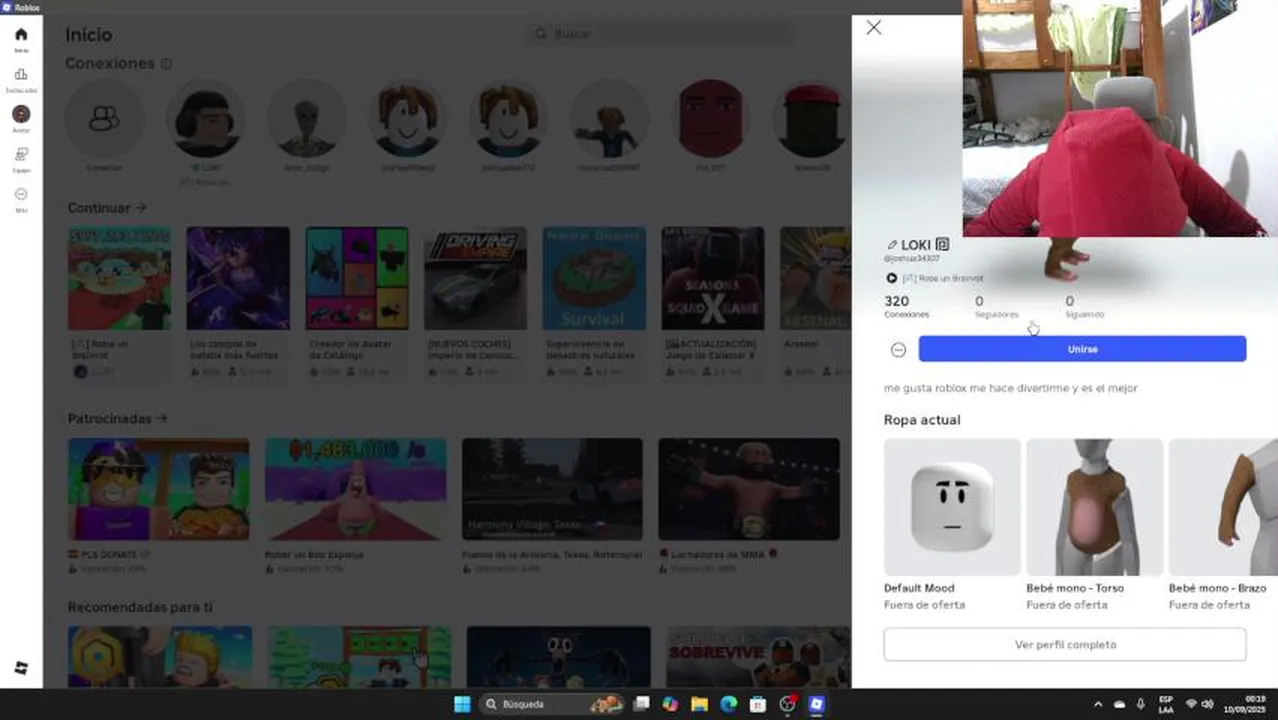Screen dimensions: 1278x720
Task: Open Los campos de batalla más fuertes tile
Action: [x=238, y=278]
